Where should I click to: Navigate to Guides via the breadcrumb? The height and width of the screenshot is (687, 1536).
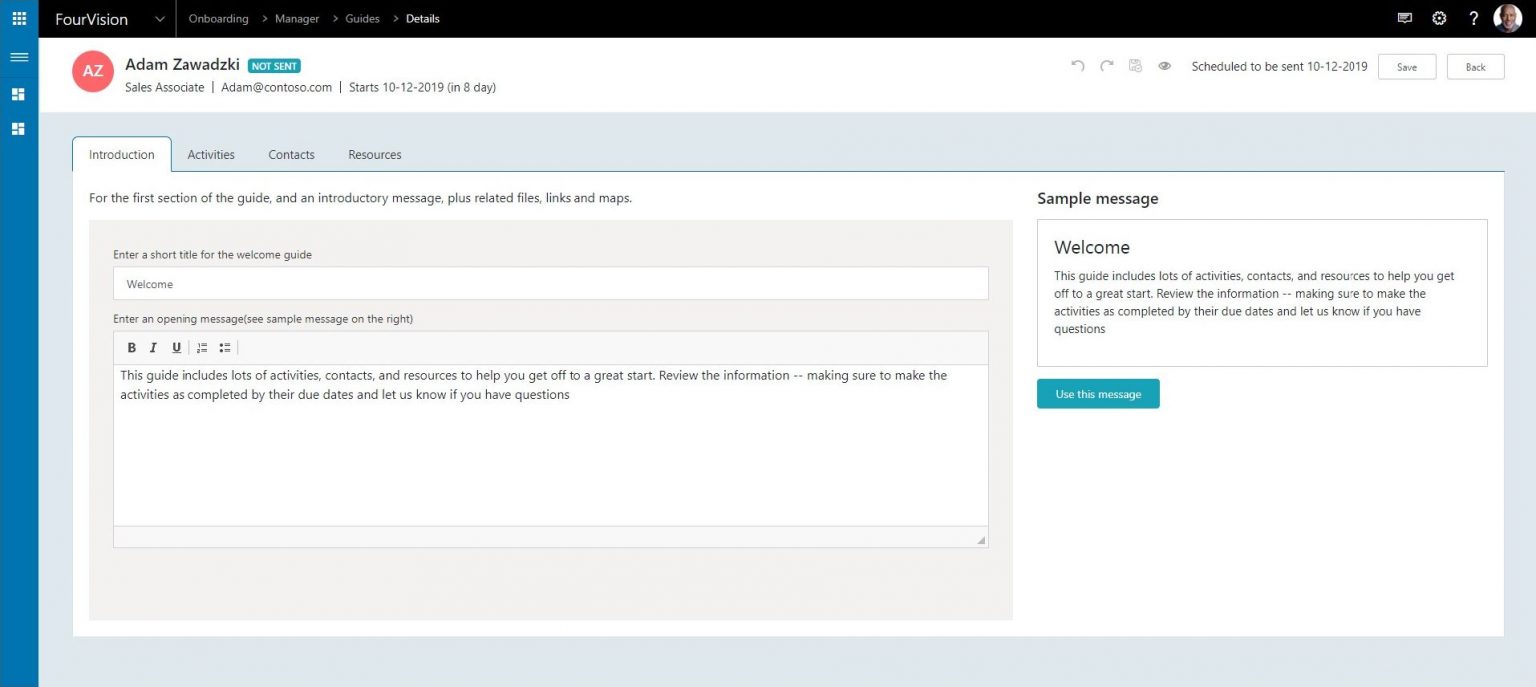[361, 18]
